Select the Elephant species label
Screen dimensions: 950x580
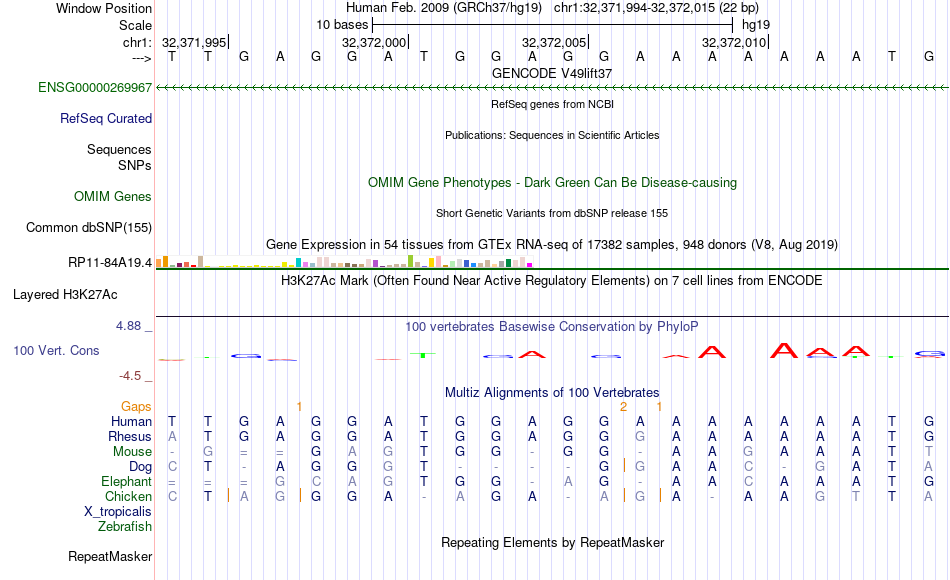point(126,481)
